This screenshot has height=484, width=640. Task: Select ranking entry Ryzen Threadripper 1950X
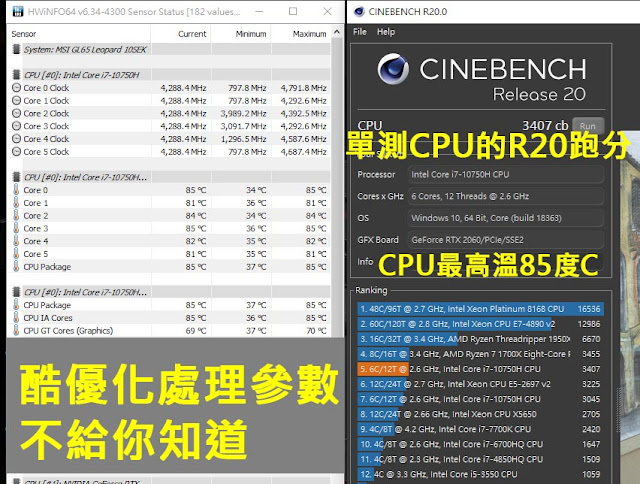[480, 339]
